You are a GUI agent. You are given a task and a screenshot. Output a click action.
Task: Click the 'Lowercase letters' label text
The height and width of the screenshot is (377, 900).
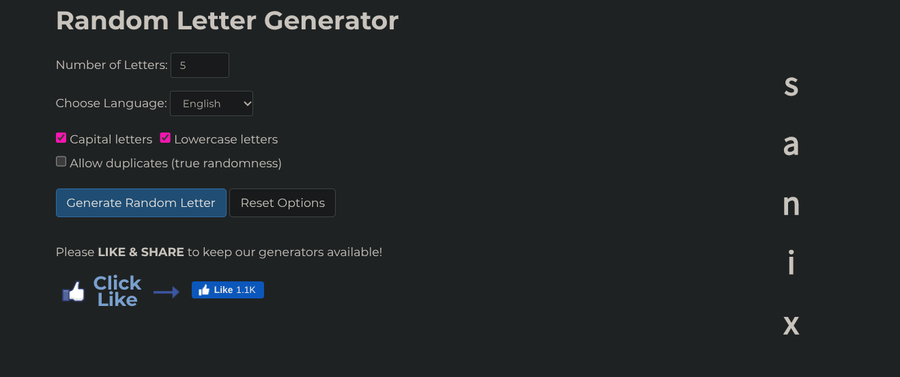tap(226, 139)
